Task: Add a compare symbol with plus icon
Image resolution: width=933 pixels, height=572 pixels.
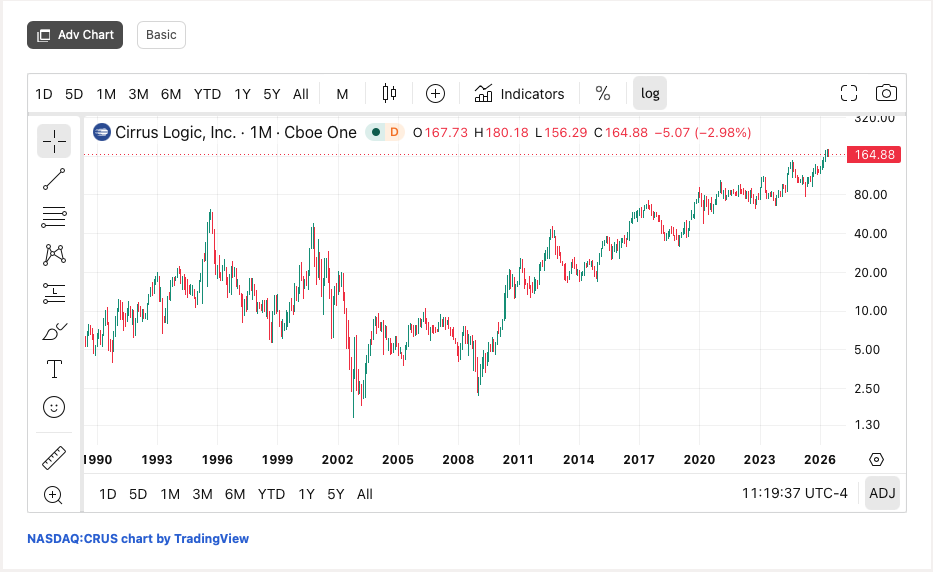Action: coord(436,93)
